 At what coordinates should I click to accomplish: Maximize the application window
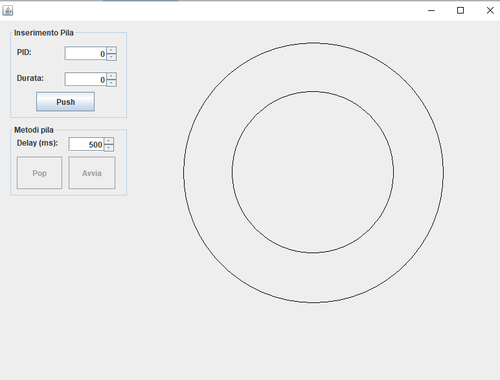(460, 10)
